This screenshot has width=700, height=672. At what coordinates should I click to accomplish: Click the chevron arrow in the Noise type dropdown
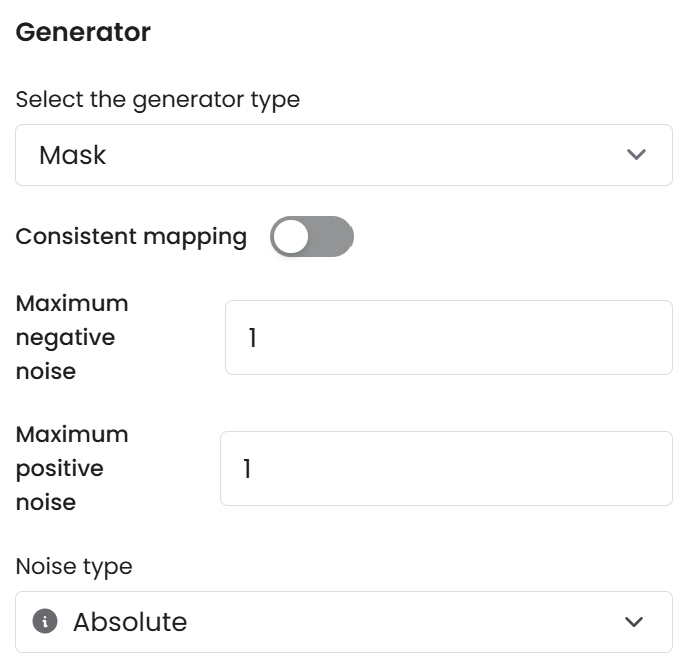[633, 622]
